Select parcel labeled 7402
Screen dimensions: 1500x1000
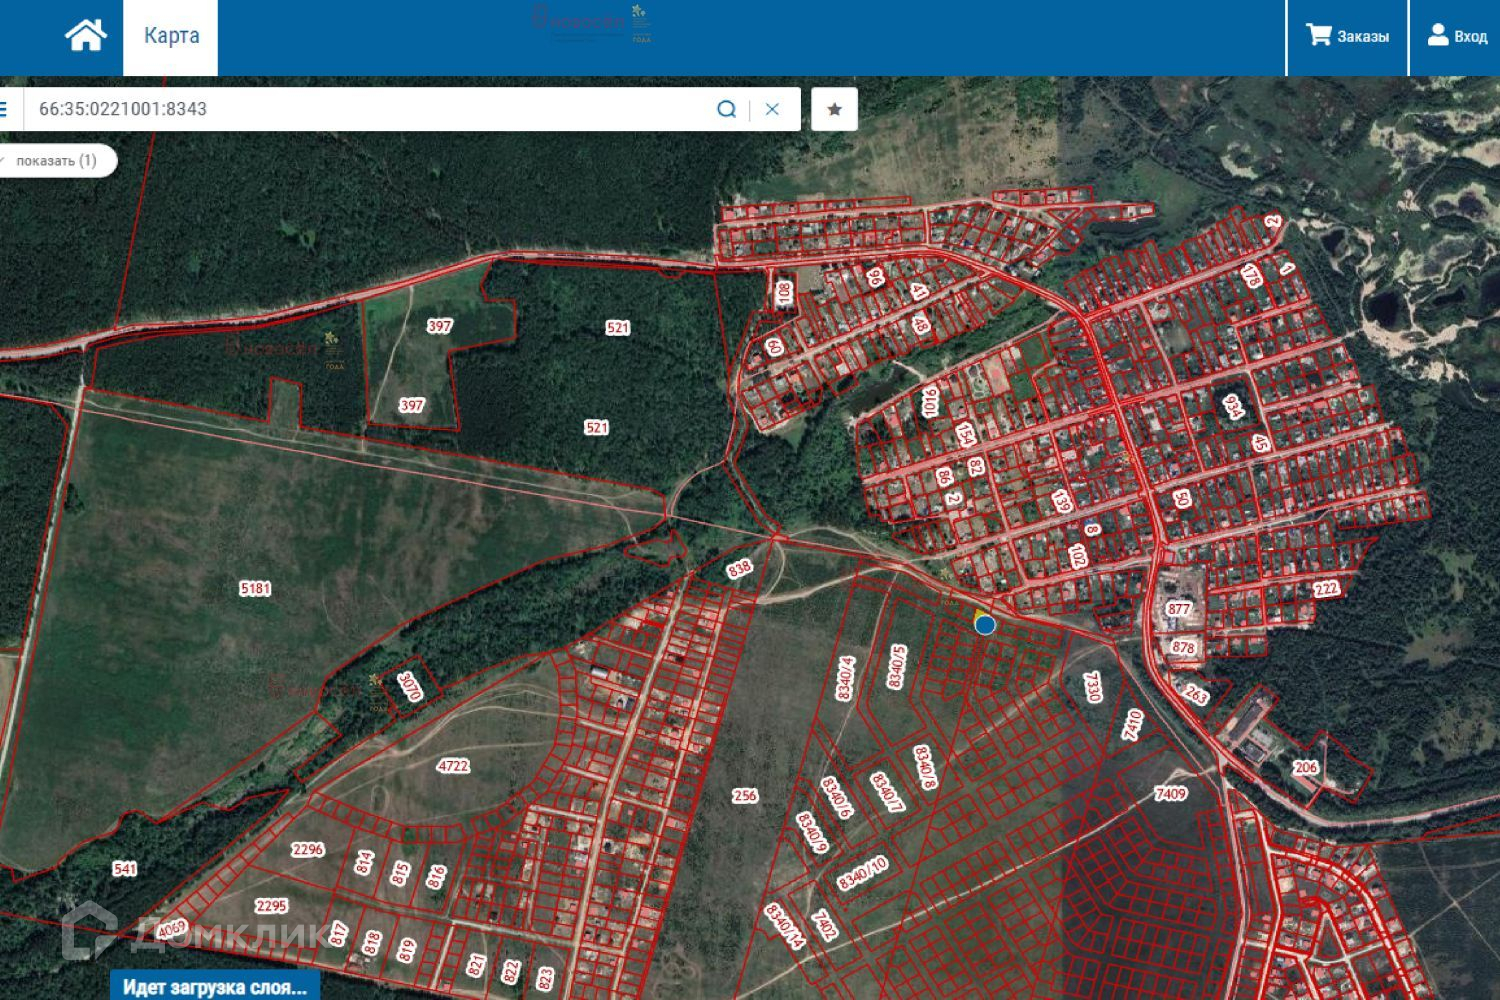(824, 926)
